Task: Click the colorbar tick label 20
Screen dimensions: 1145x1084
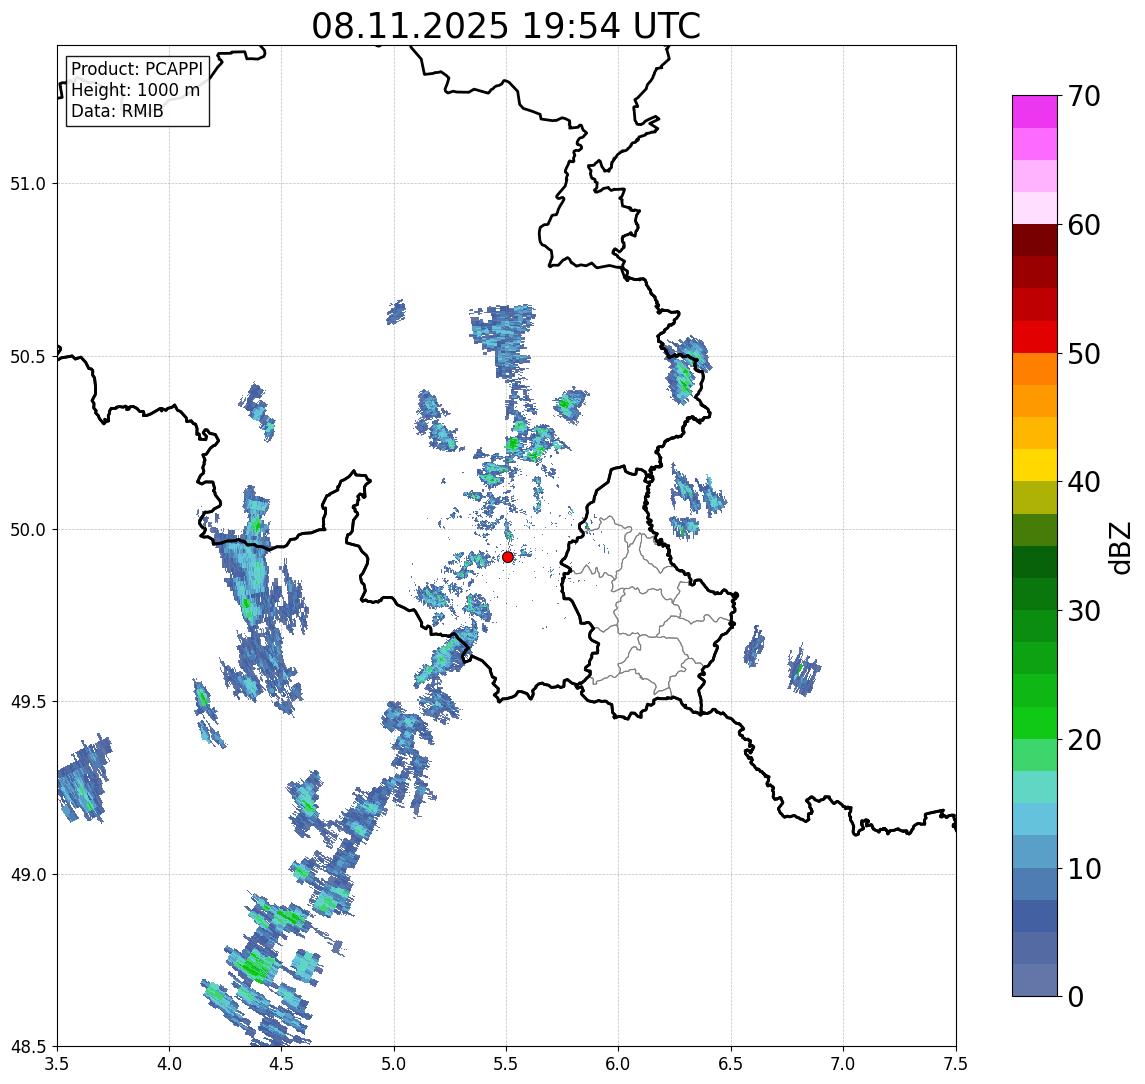Action: point(1084,740)
